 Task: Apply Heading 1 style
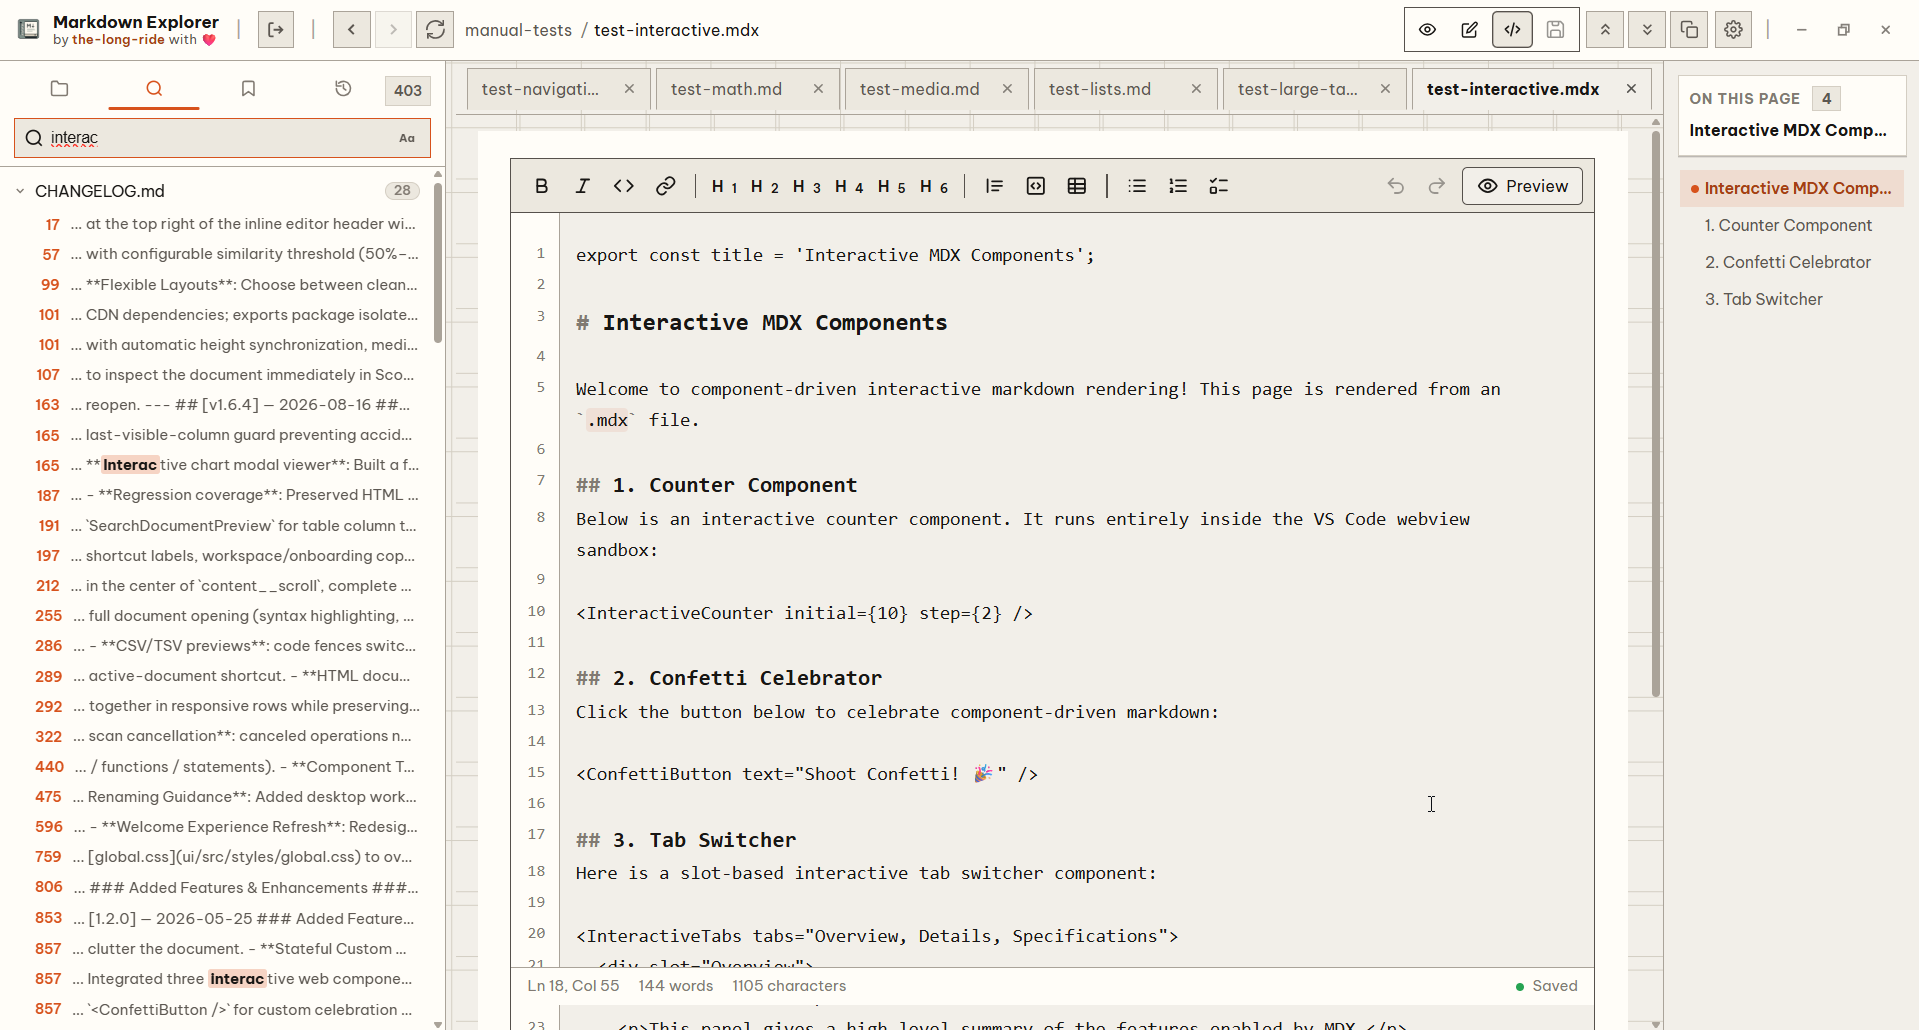point(724,186)
